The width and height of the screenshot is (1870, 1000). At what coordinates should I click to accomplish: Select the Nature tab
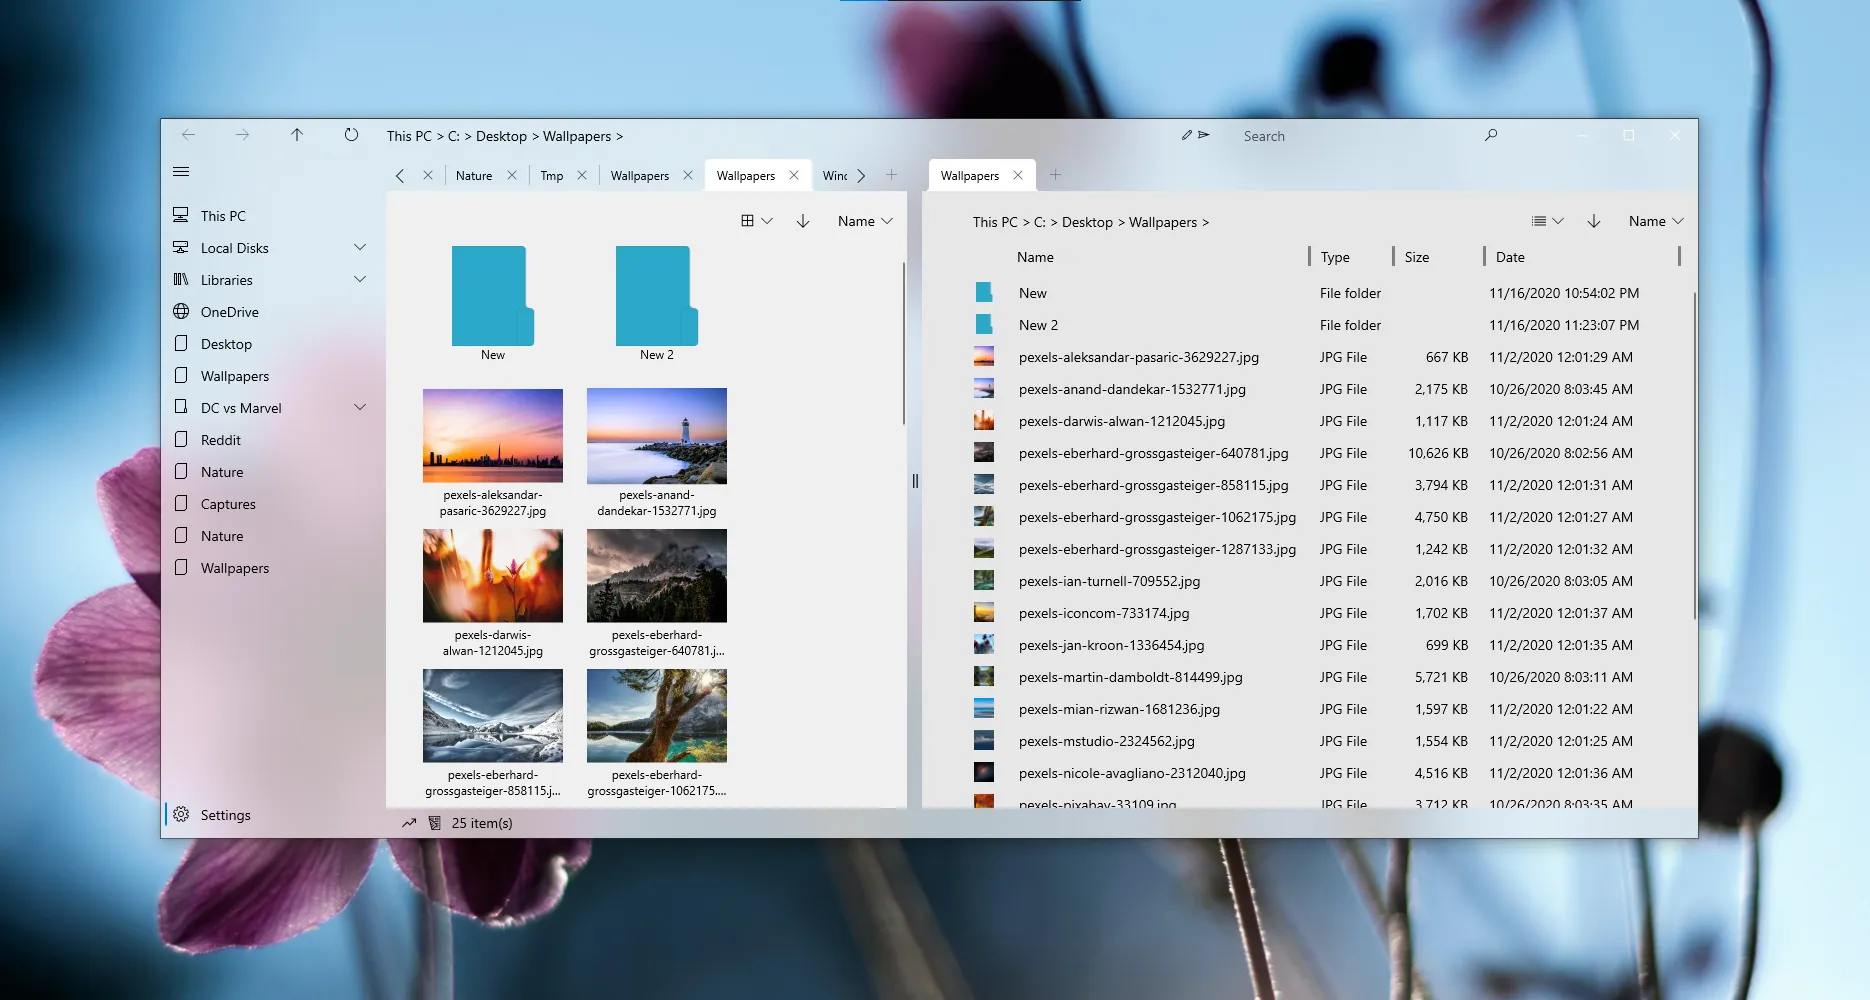(475, 175)
